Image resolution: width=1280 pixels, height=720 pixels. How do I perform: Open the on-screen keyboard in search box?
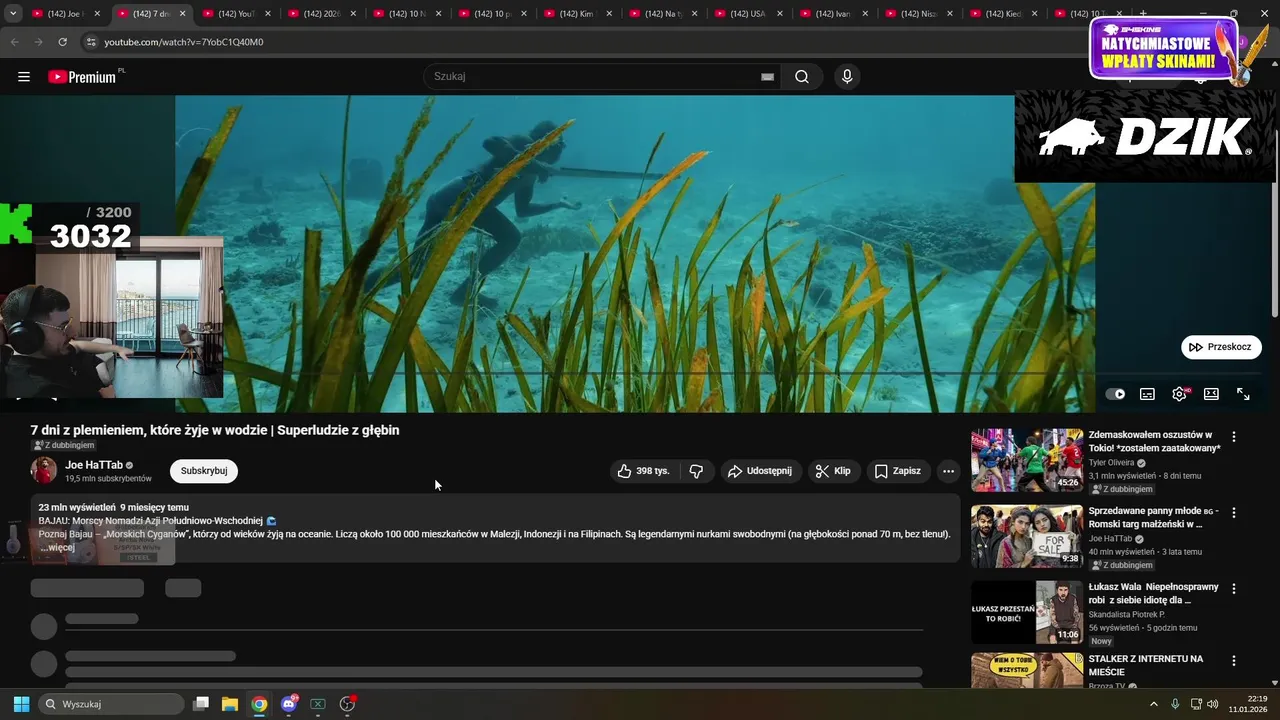[x=767, y=77]
